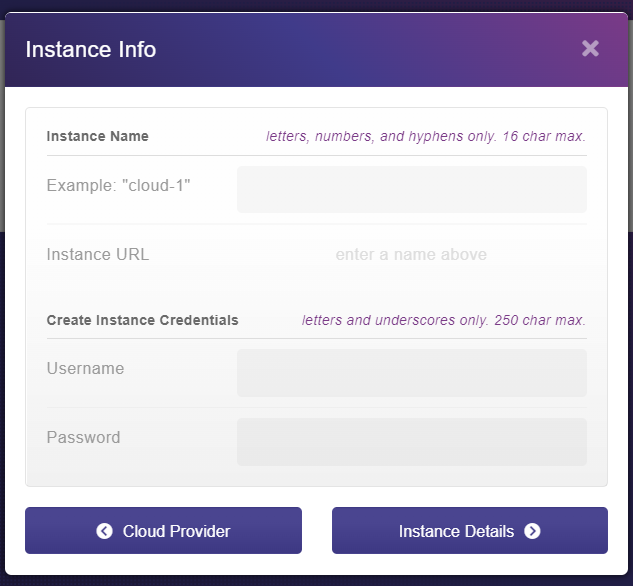The width and height of the screenshot is (633, 586).
Task: Click the left arrow icon beside Cloud Provider
Action: pos(105,531)
